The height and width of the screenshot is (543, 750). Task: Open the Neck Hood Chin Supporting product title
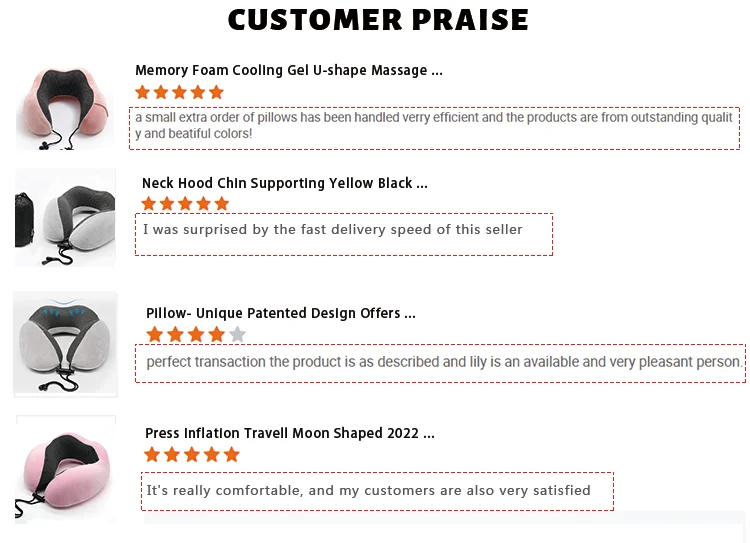click(x=284, y=183)
